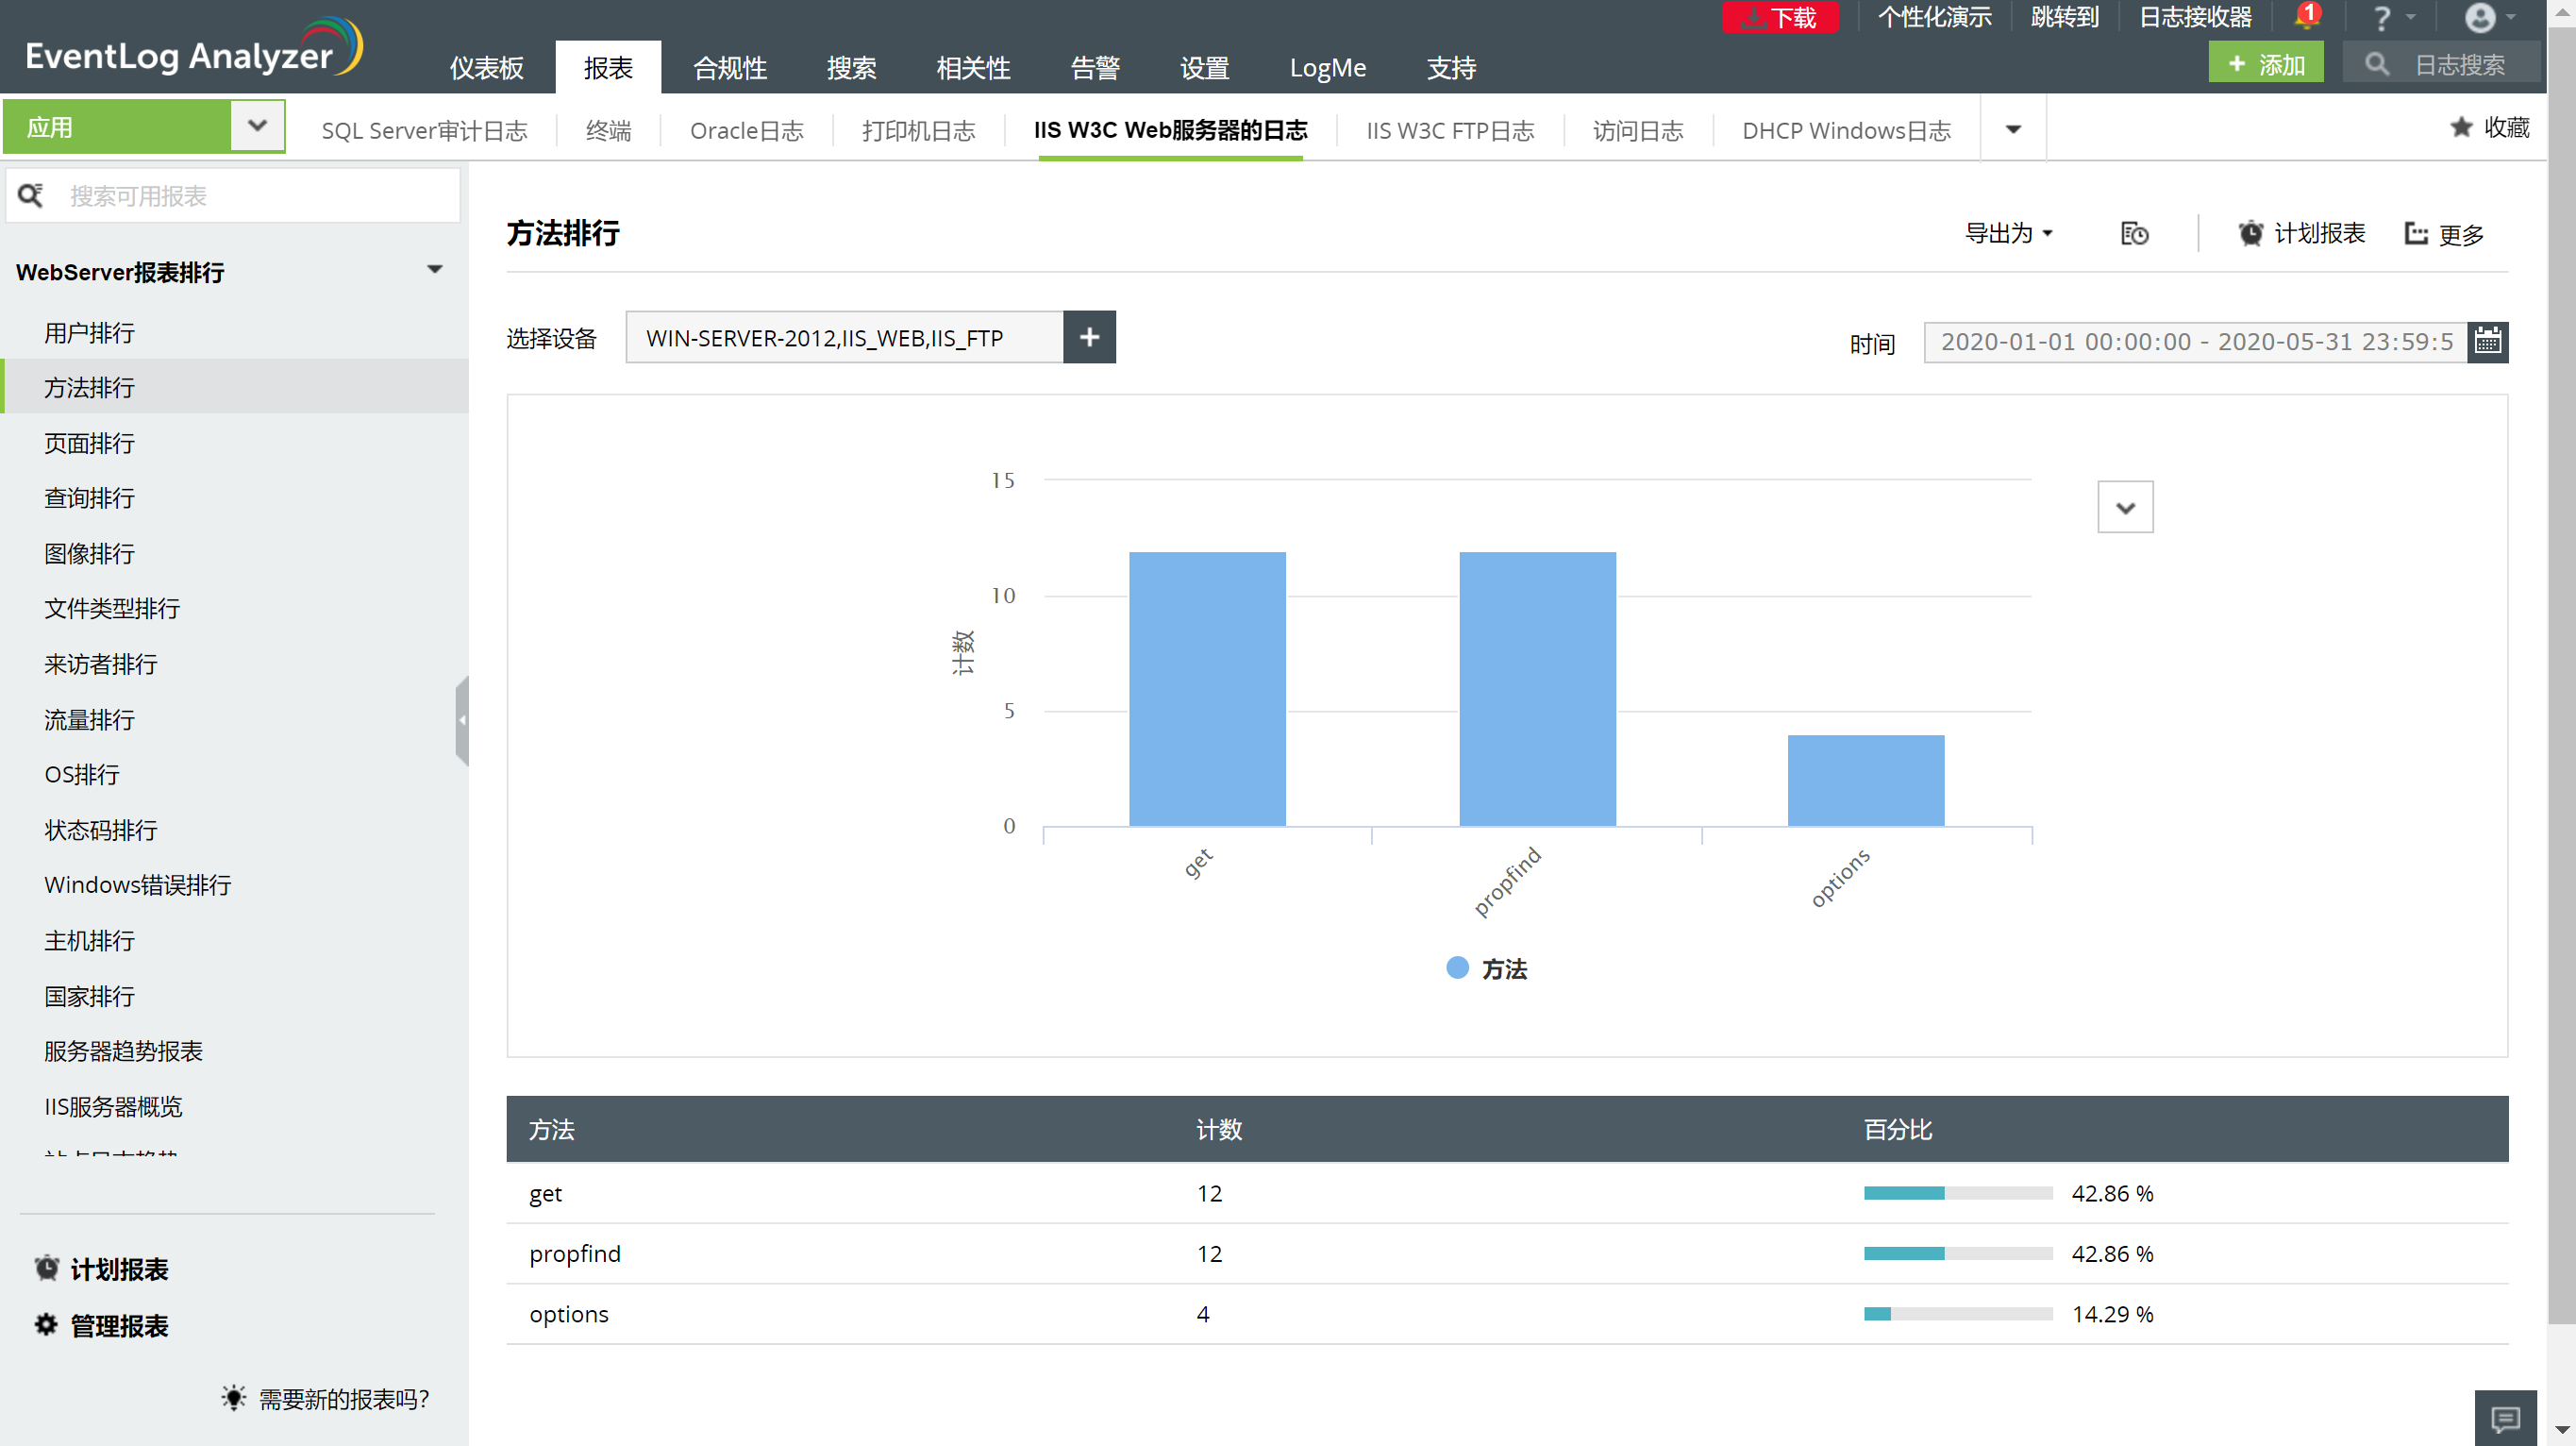Expand the 应用 category dropdown
The height and width of the screenshot is (1446, 2576).
click(x=257, y=127)
